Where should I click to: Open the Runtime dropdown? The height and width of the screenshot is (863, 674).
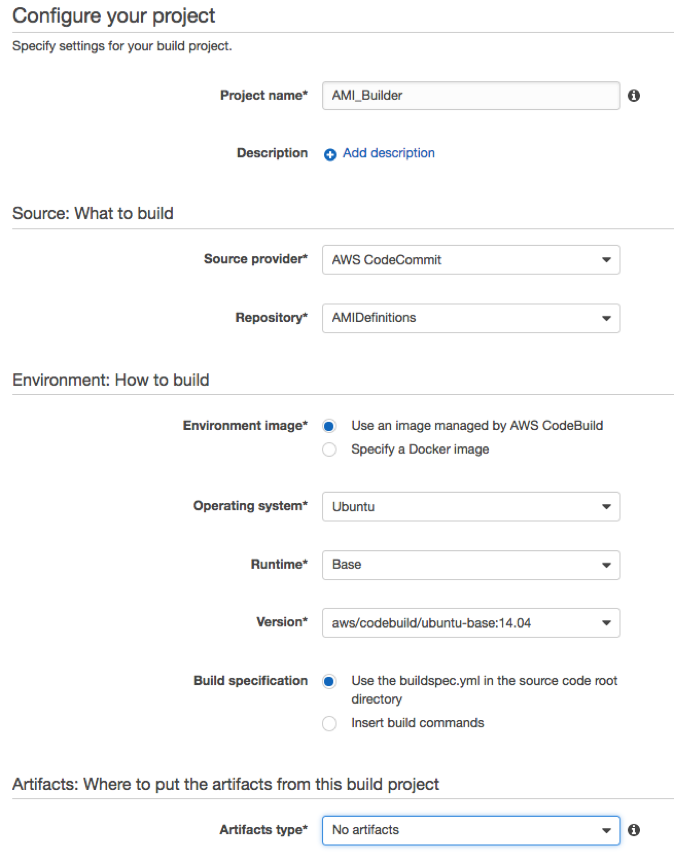(607, 564)
